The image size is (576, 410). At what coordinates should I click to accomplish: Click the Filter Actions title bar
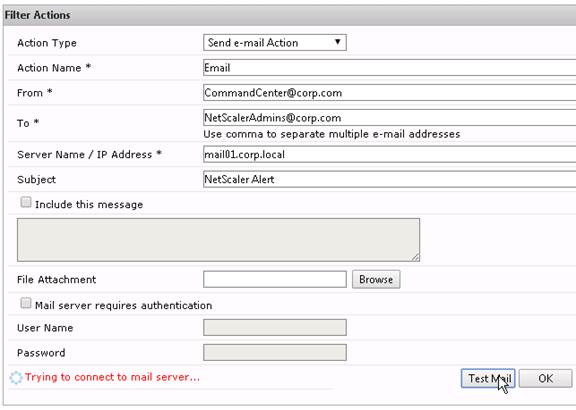[x=289, y=15]
